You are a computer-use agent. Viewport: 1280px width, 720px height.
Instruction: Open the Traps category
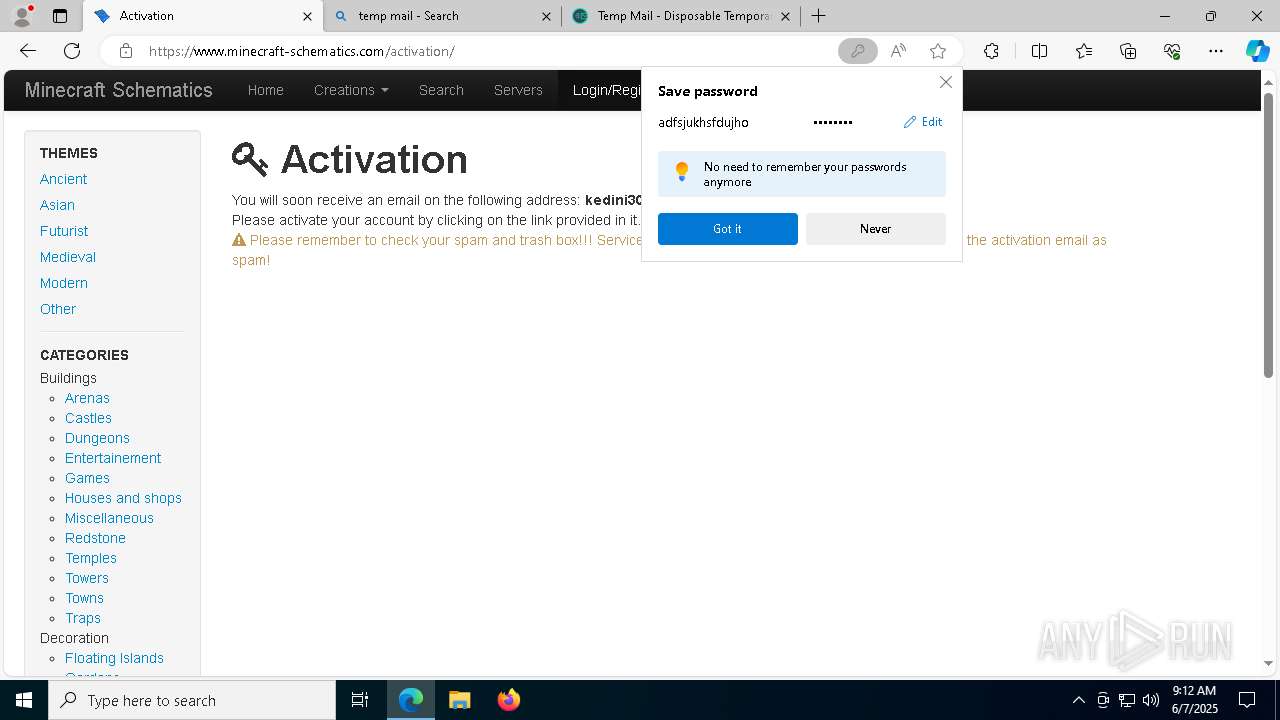click(83, 618)
